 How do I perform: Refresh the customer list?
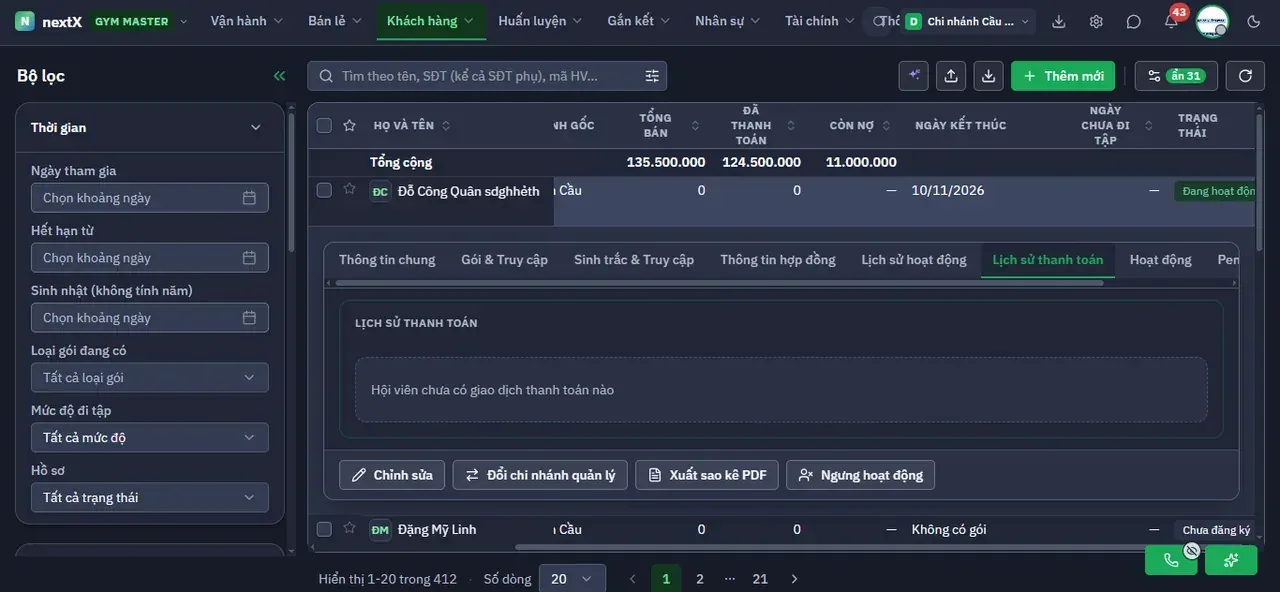pyautogui.click(x=1245, y=76)
